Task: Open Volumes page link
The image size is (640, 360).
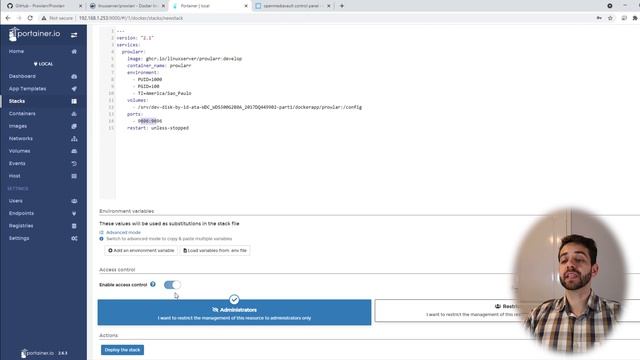Action: pos(19,151)
